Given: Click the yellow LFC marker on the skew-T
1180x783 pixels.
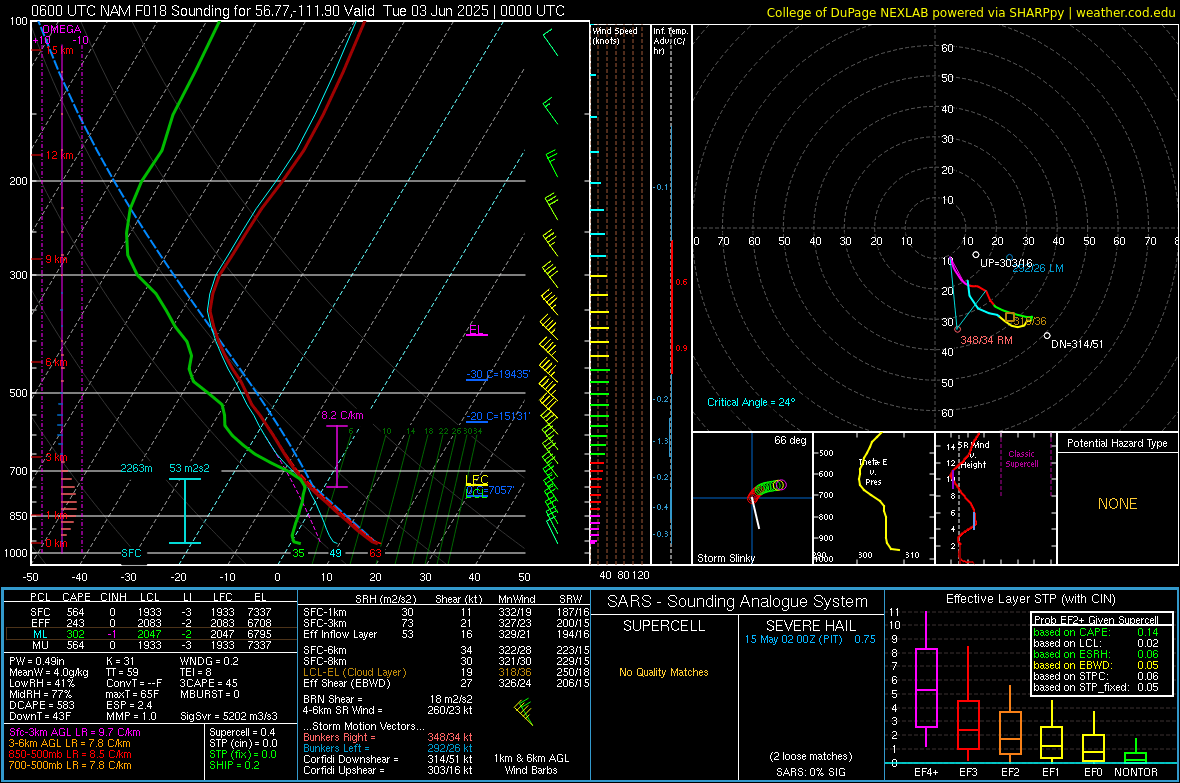Looking at the screenshot, I should [476, 480].
